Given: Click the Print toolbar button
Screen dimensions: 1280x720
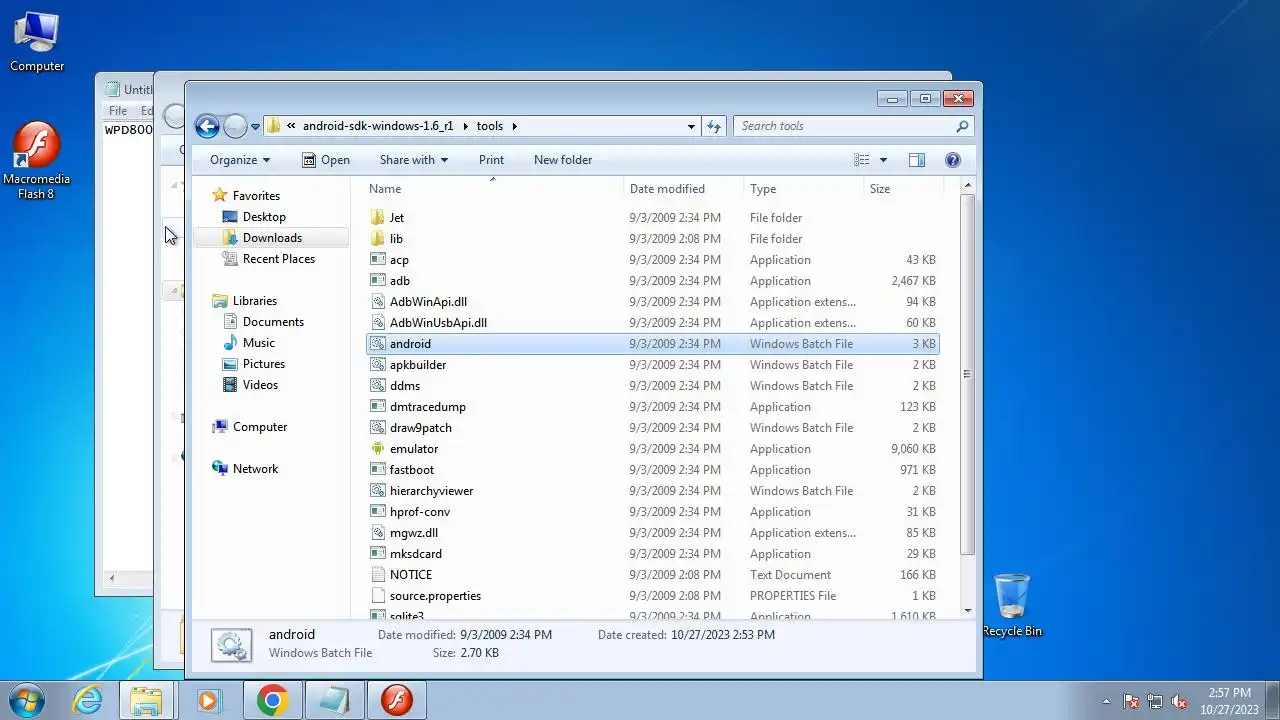Looking at the screenshot, I should 491,160.
